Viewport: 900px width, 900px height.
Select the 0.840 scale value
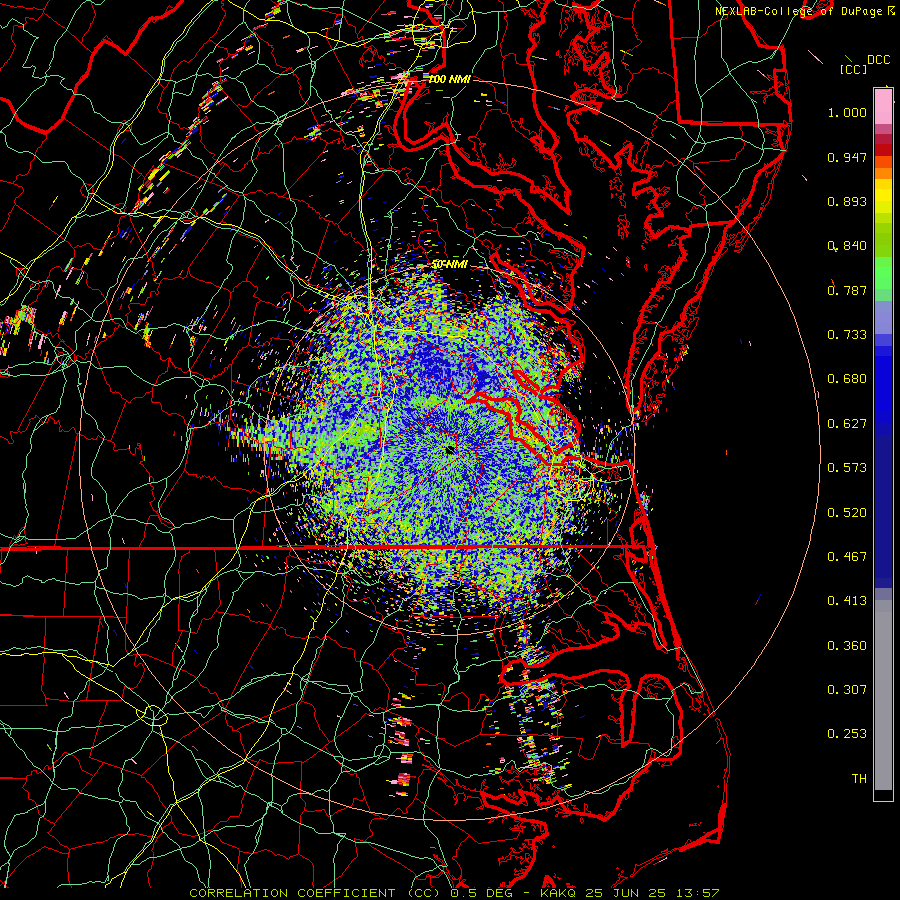pyautogui.click(x=847, y=246)
